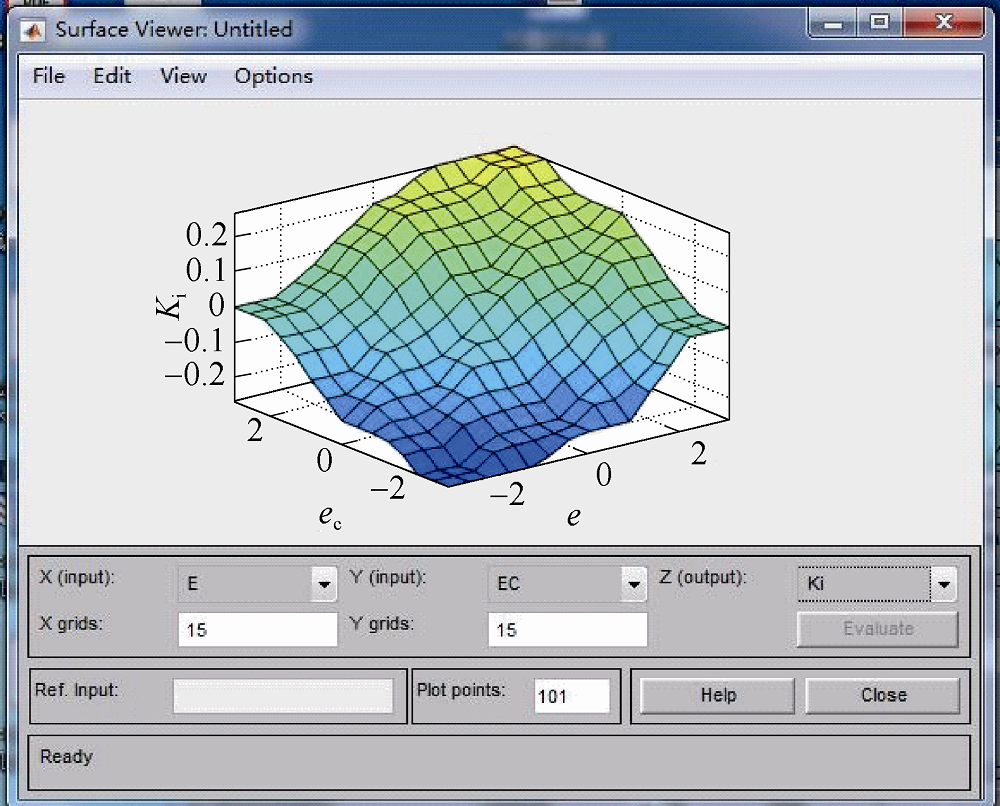
Task: Click the X grids input field
Action: click(x=258, y=629)
